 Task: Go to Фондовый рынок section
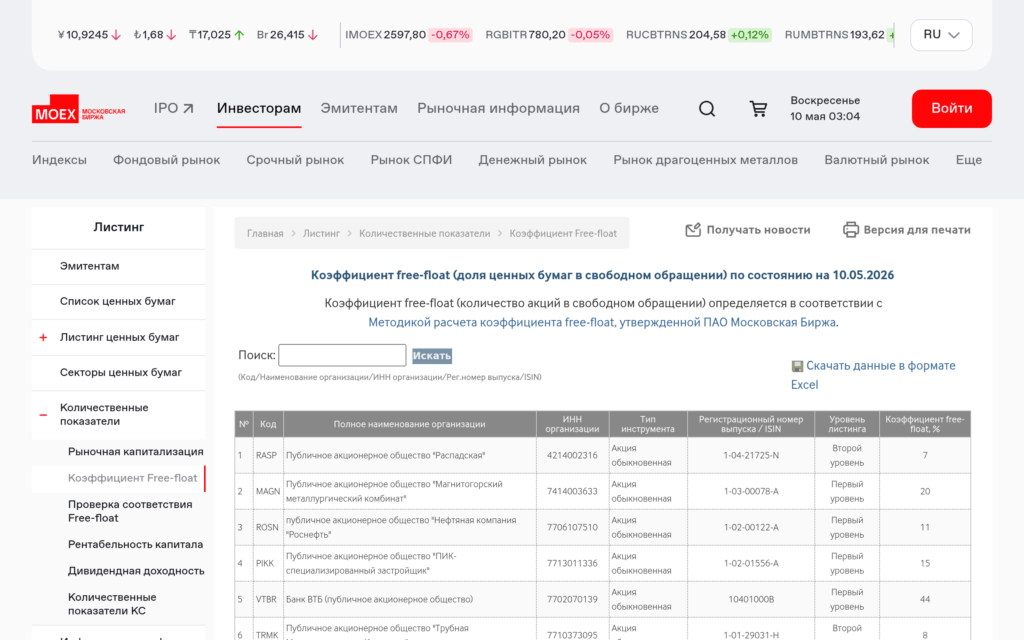167,160
